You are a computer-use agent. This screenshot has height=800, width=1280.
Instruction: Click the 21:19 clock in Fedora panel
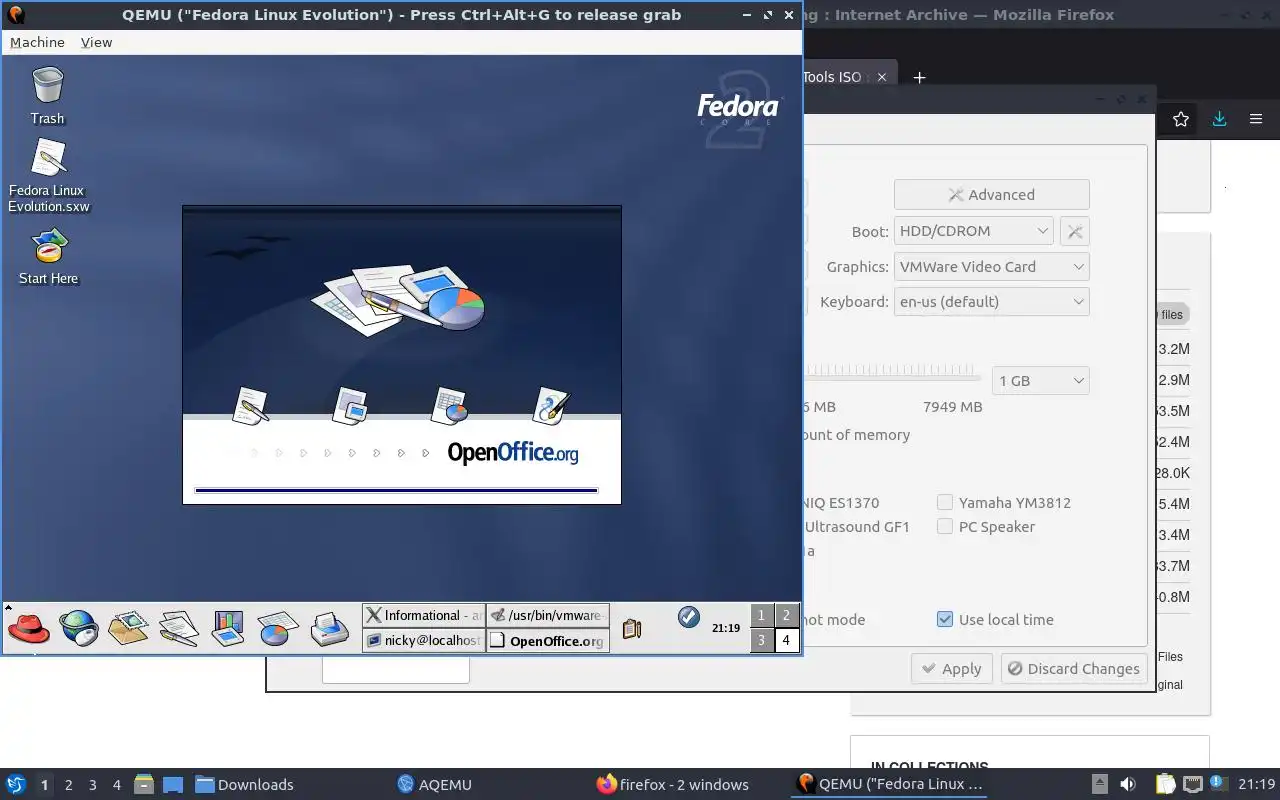(x=726, y=628)
